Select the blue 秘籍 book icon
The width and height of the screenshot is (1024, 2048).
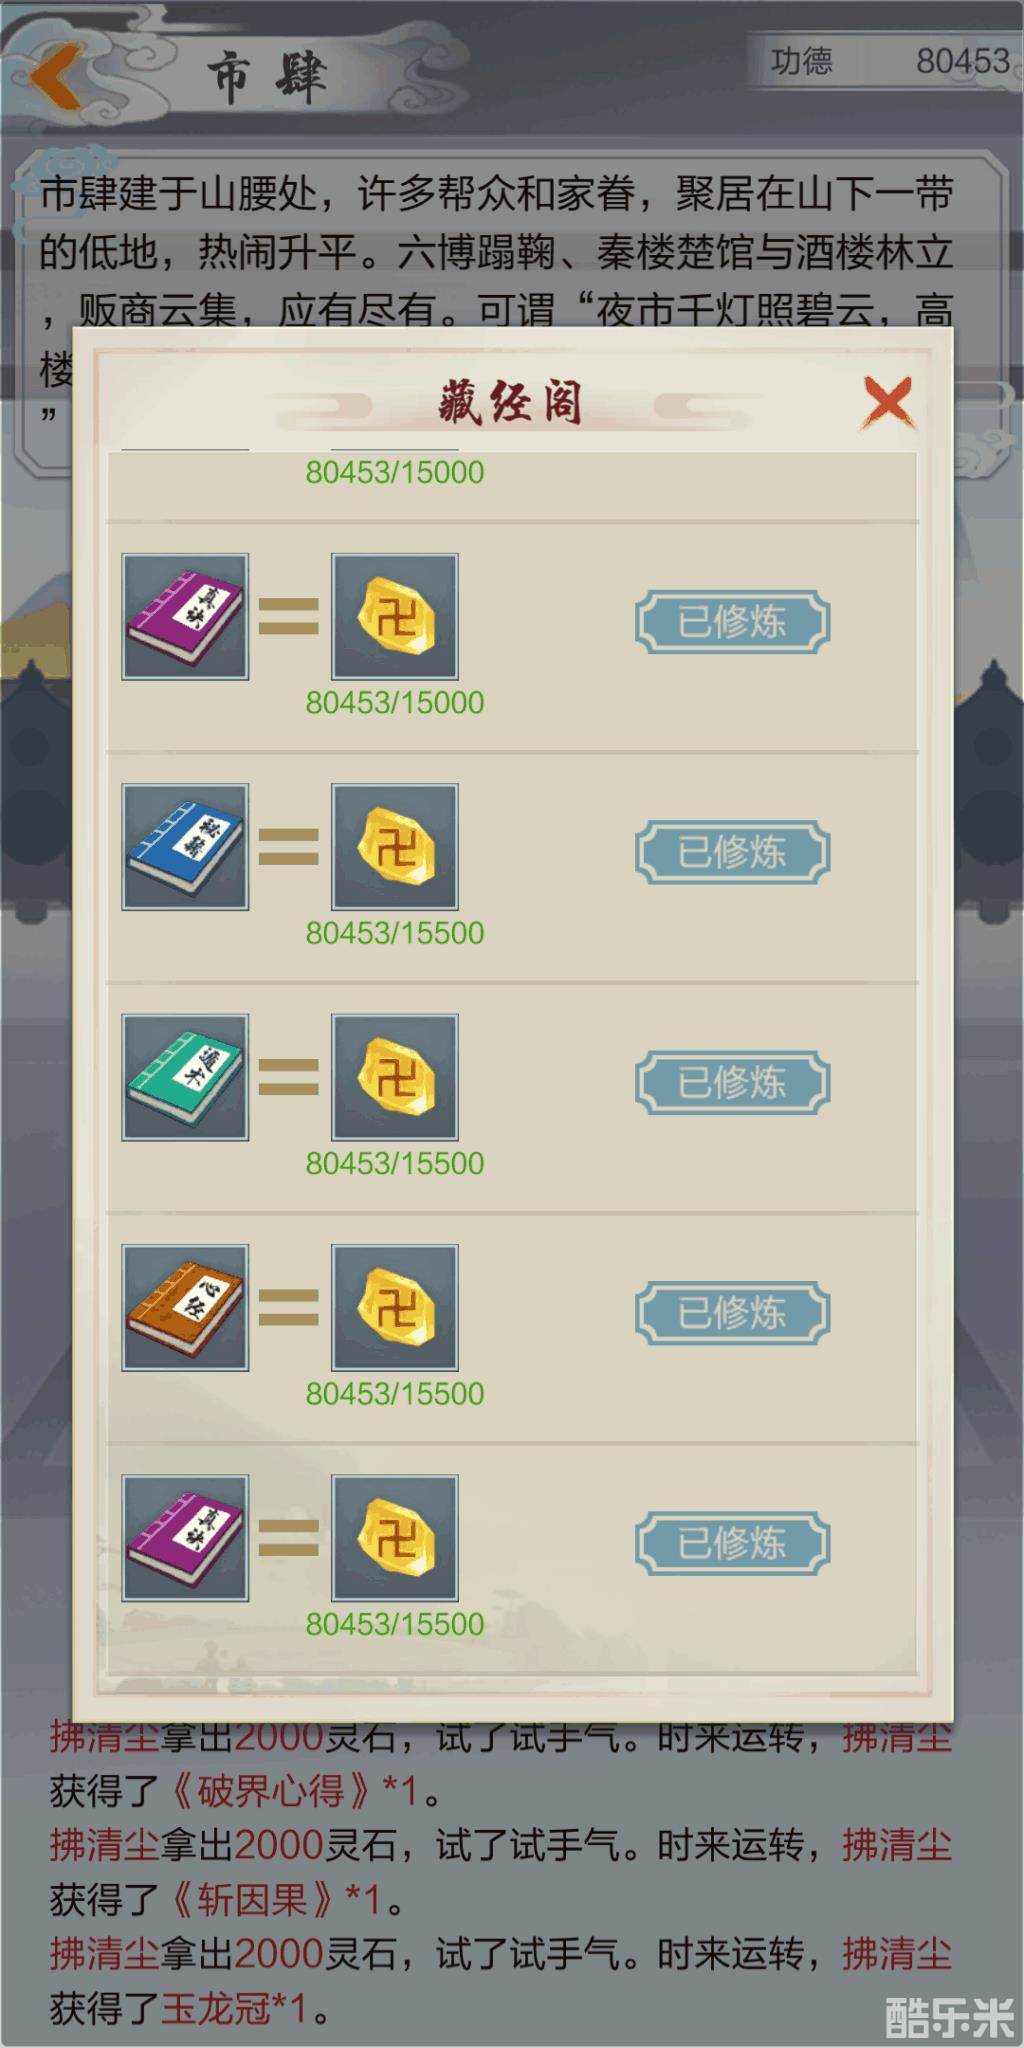pos(185,847)
